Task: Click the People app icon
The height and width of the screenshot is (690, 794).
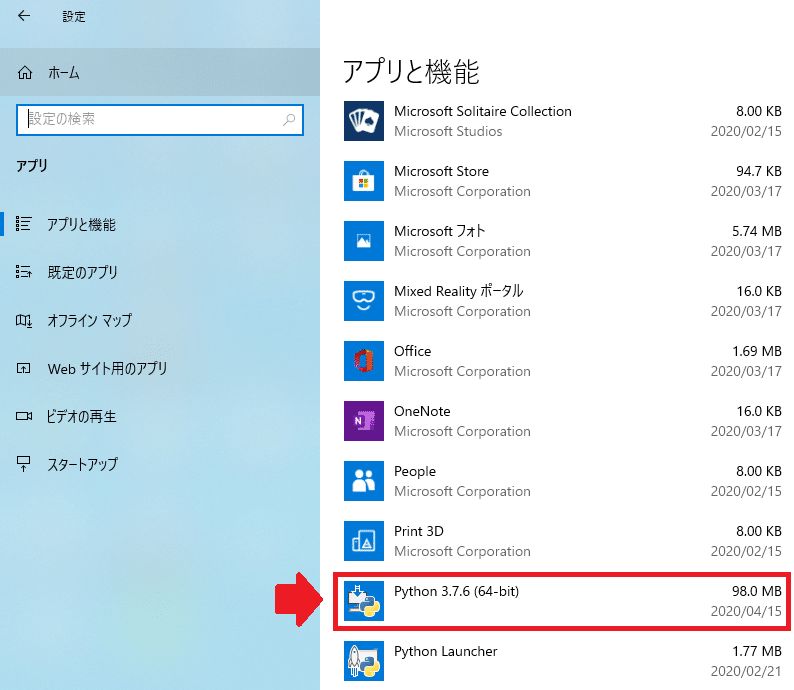Action: pyautogui.click(x=364, y=480)
